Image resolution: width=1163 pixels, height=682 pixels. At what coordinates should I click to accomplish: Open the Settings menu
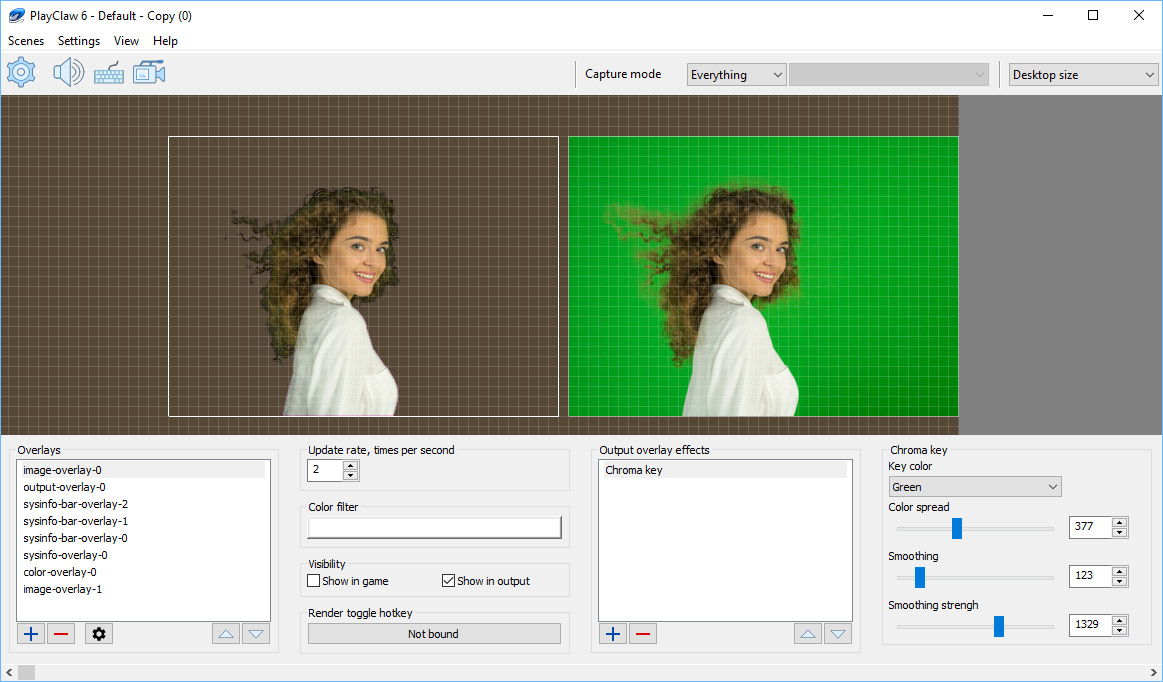(78, 41)
